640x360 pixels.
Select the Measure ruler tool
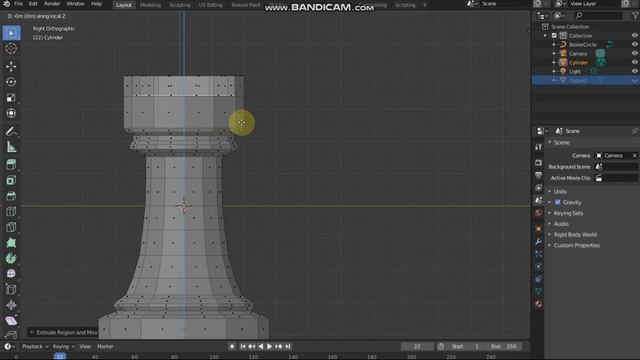[11, 147]
